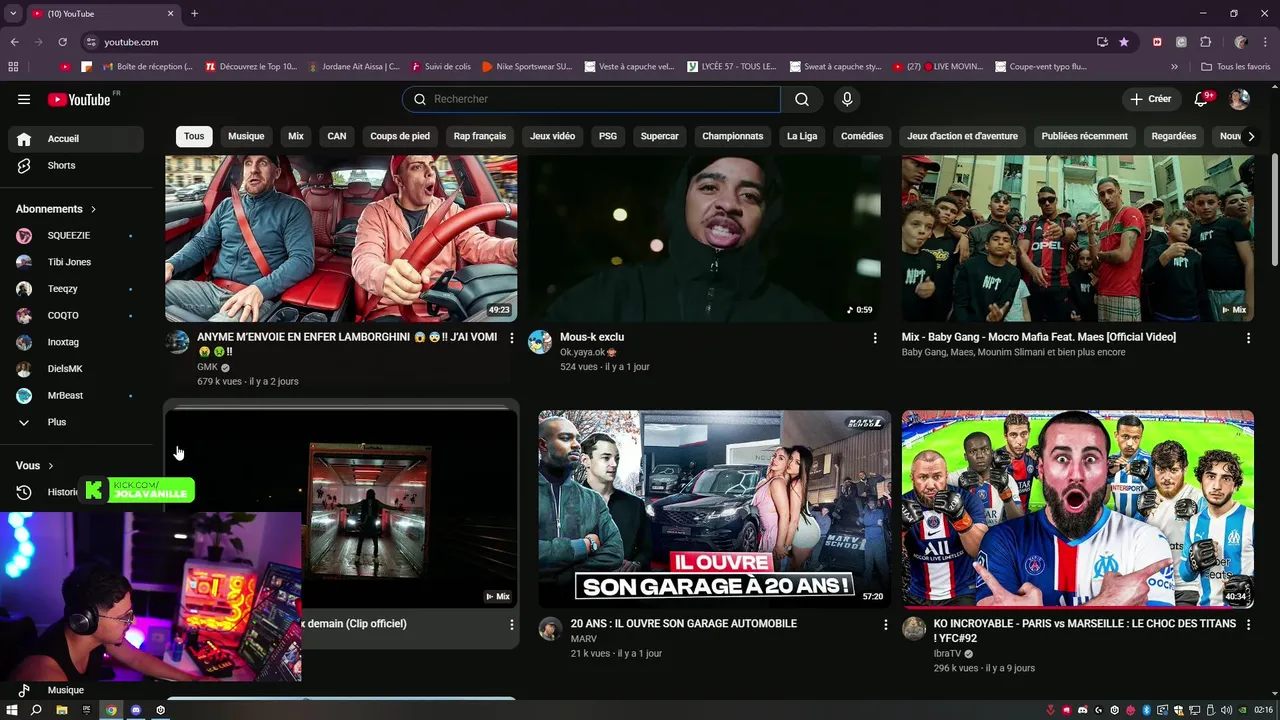
Task: Select the Publiées récemment chip
Action: click(x=1084, y=136)
